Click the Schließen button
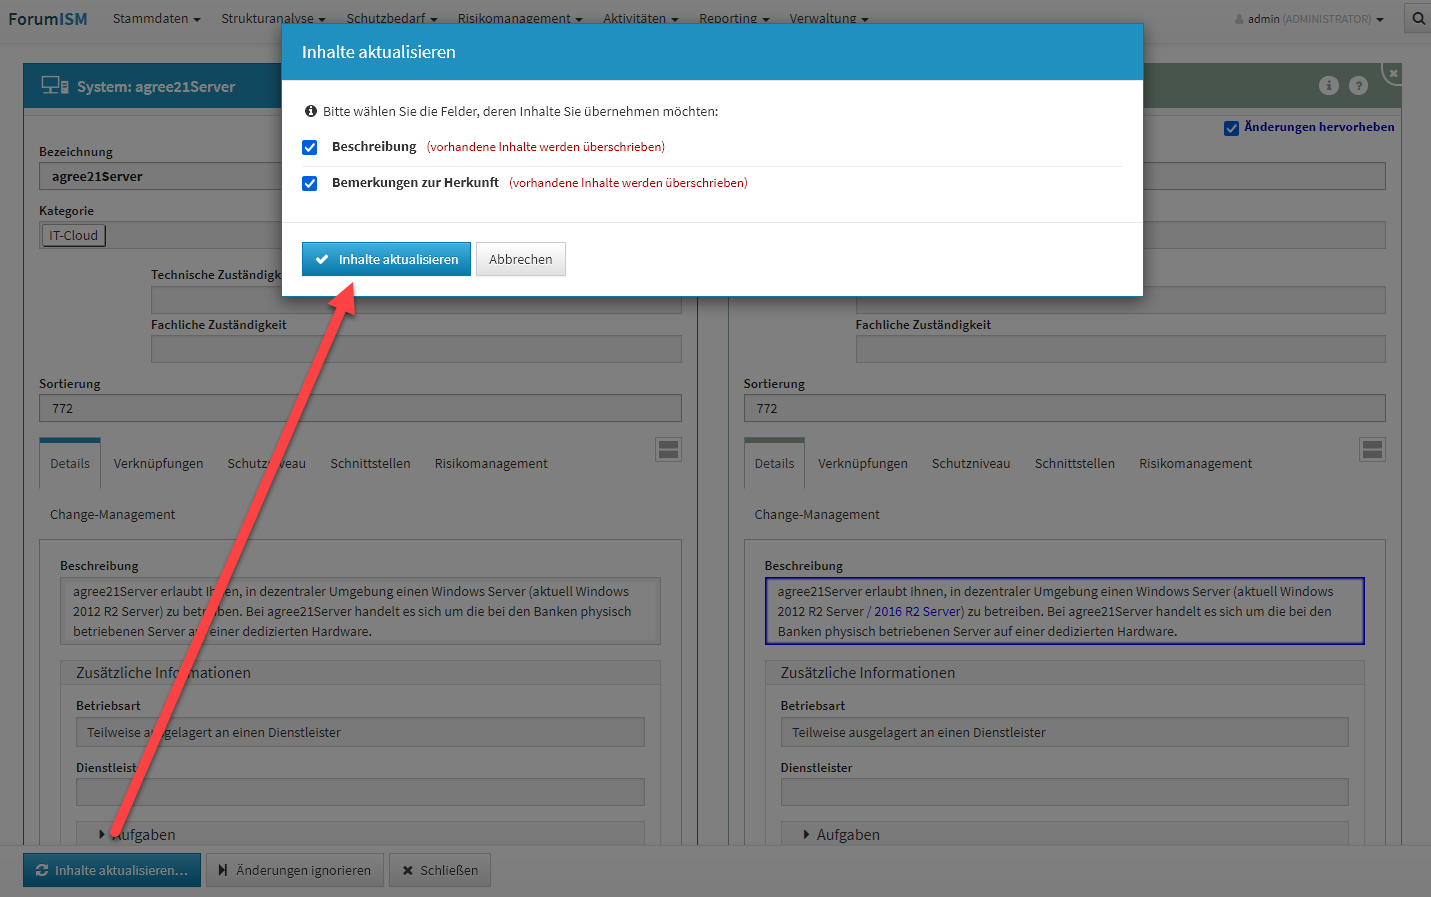Viewport: 1431px width, 897px height. pyautogui.click(x=440, y=870)
